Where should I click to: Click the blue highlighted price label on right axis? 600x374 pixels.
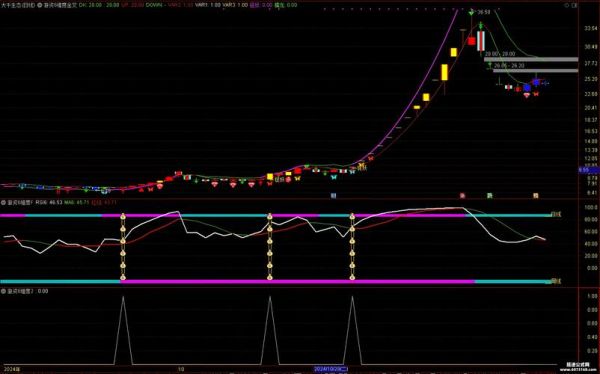[589, 170]
